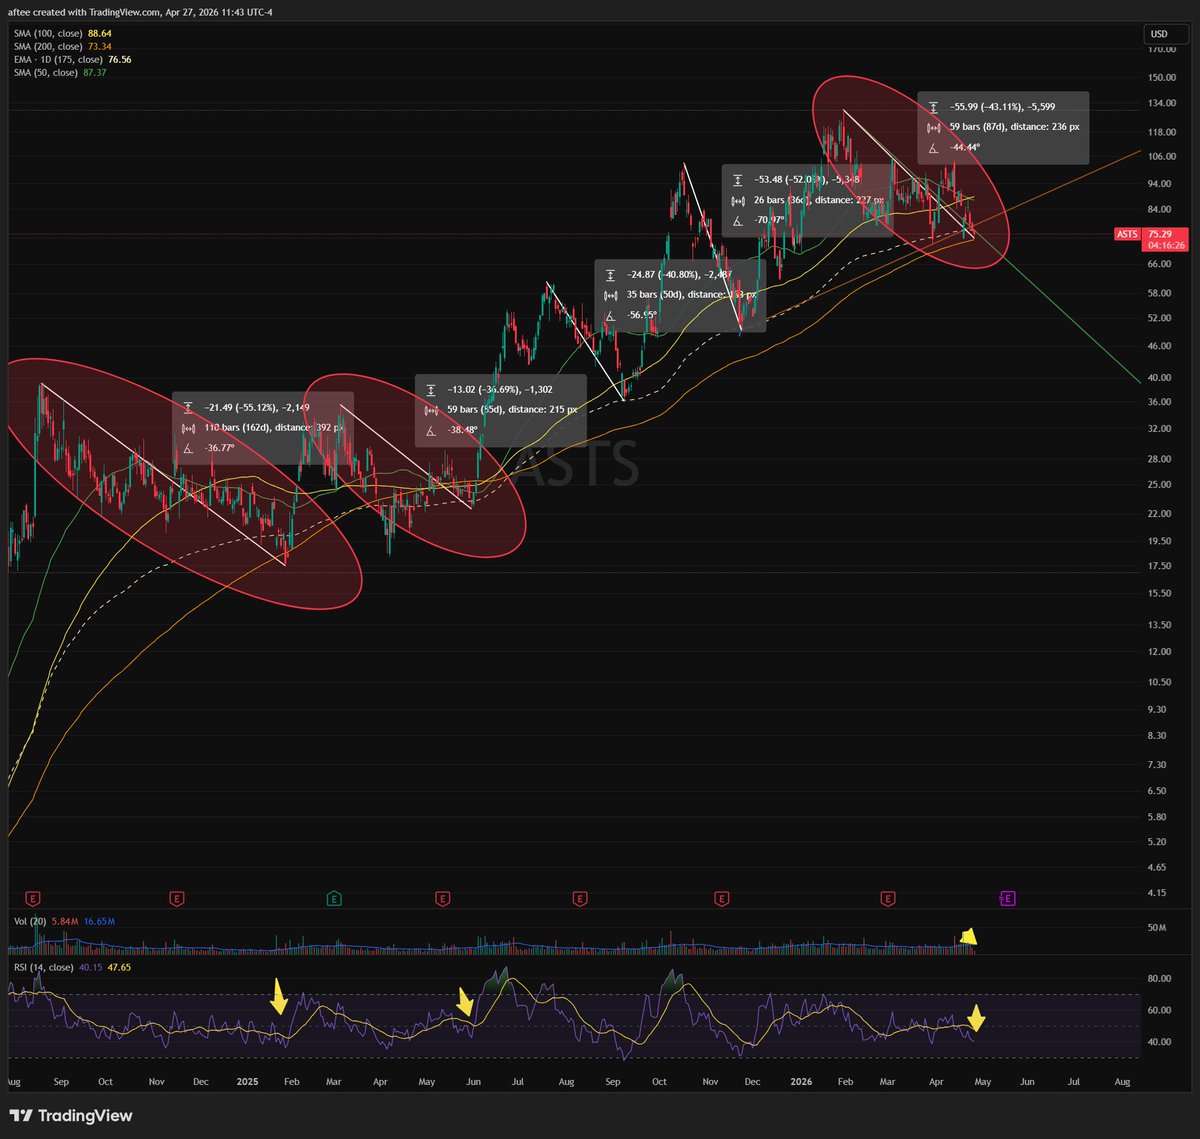The image size is (1200, 1139).
Task: Click the -36.77° angle label
Action: (x=220, y=448)
